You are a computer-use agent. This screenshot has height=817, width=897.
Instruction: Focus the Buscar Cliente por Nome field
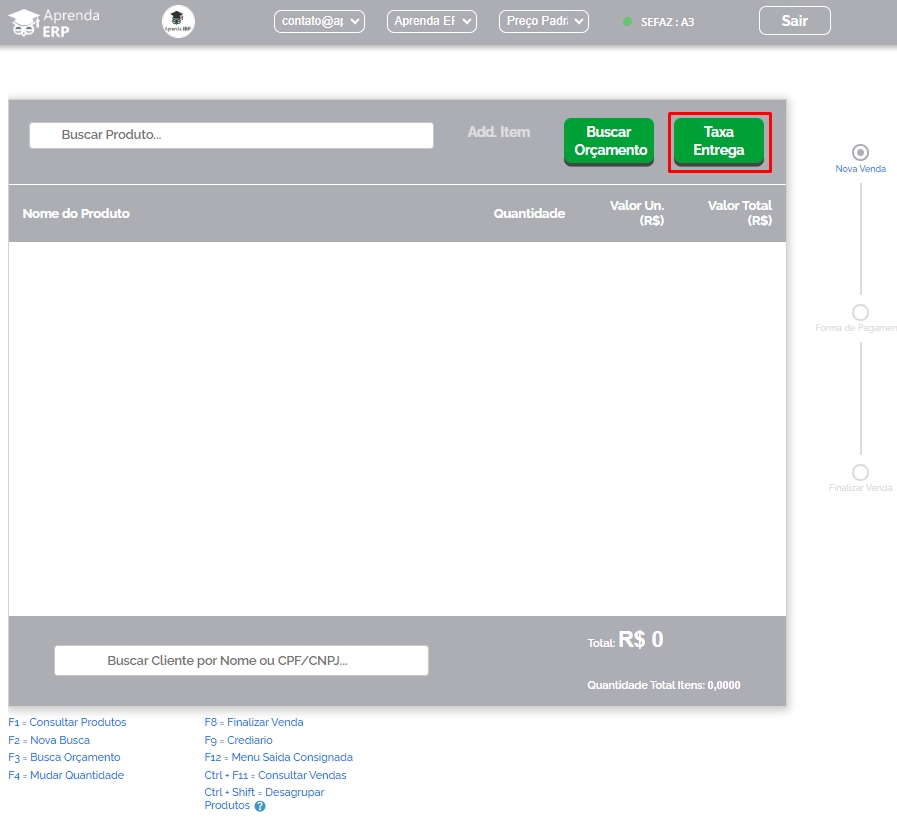point(241,661)
